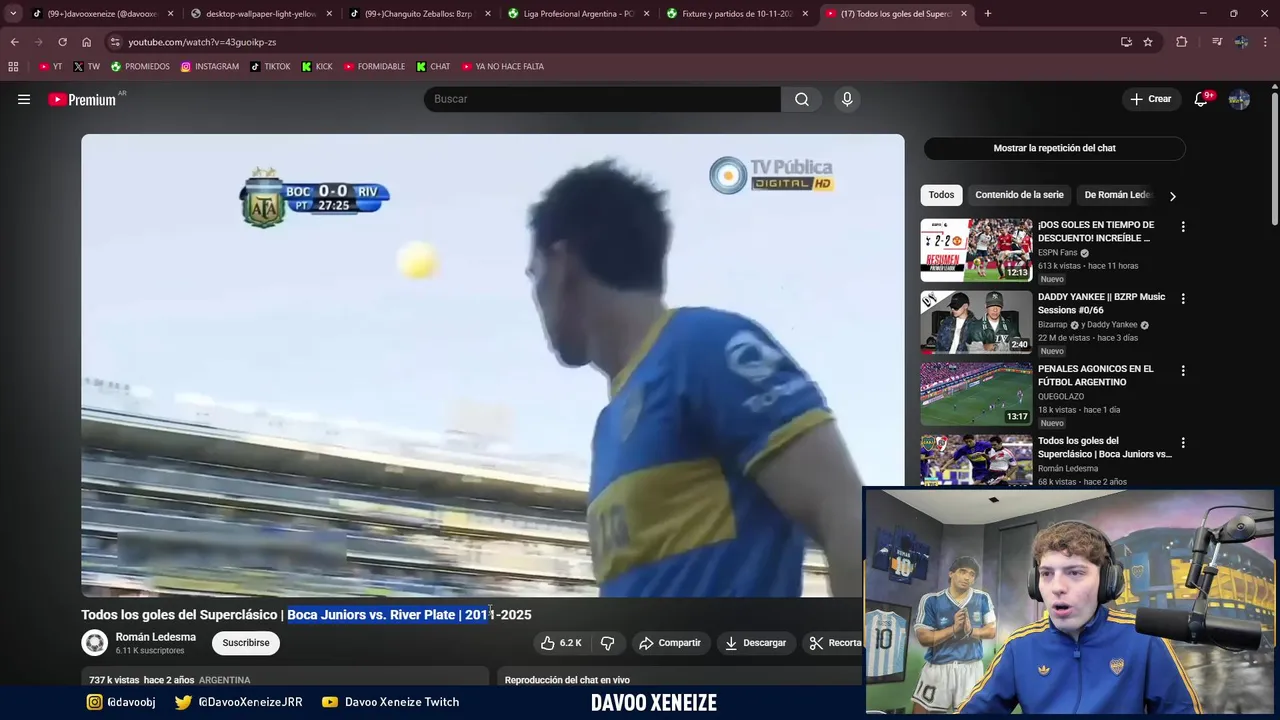Open the CHAT bookmark
The height and width of the screenshot is (720, 1280).
coord(432,67)
